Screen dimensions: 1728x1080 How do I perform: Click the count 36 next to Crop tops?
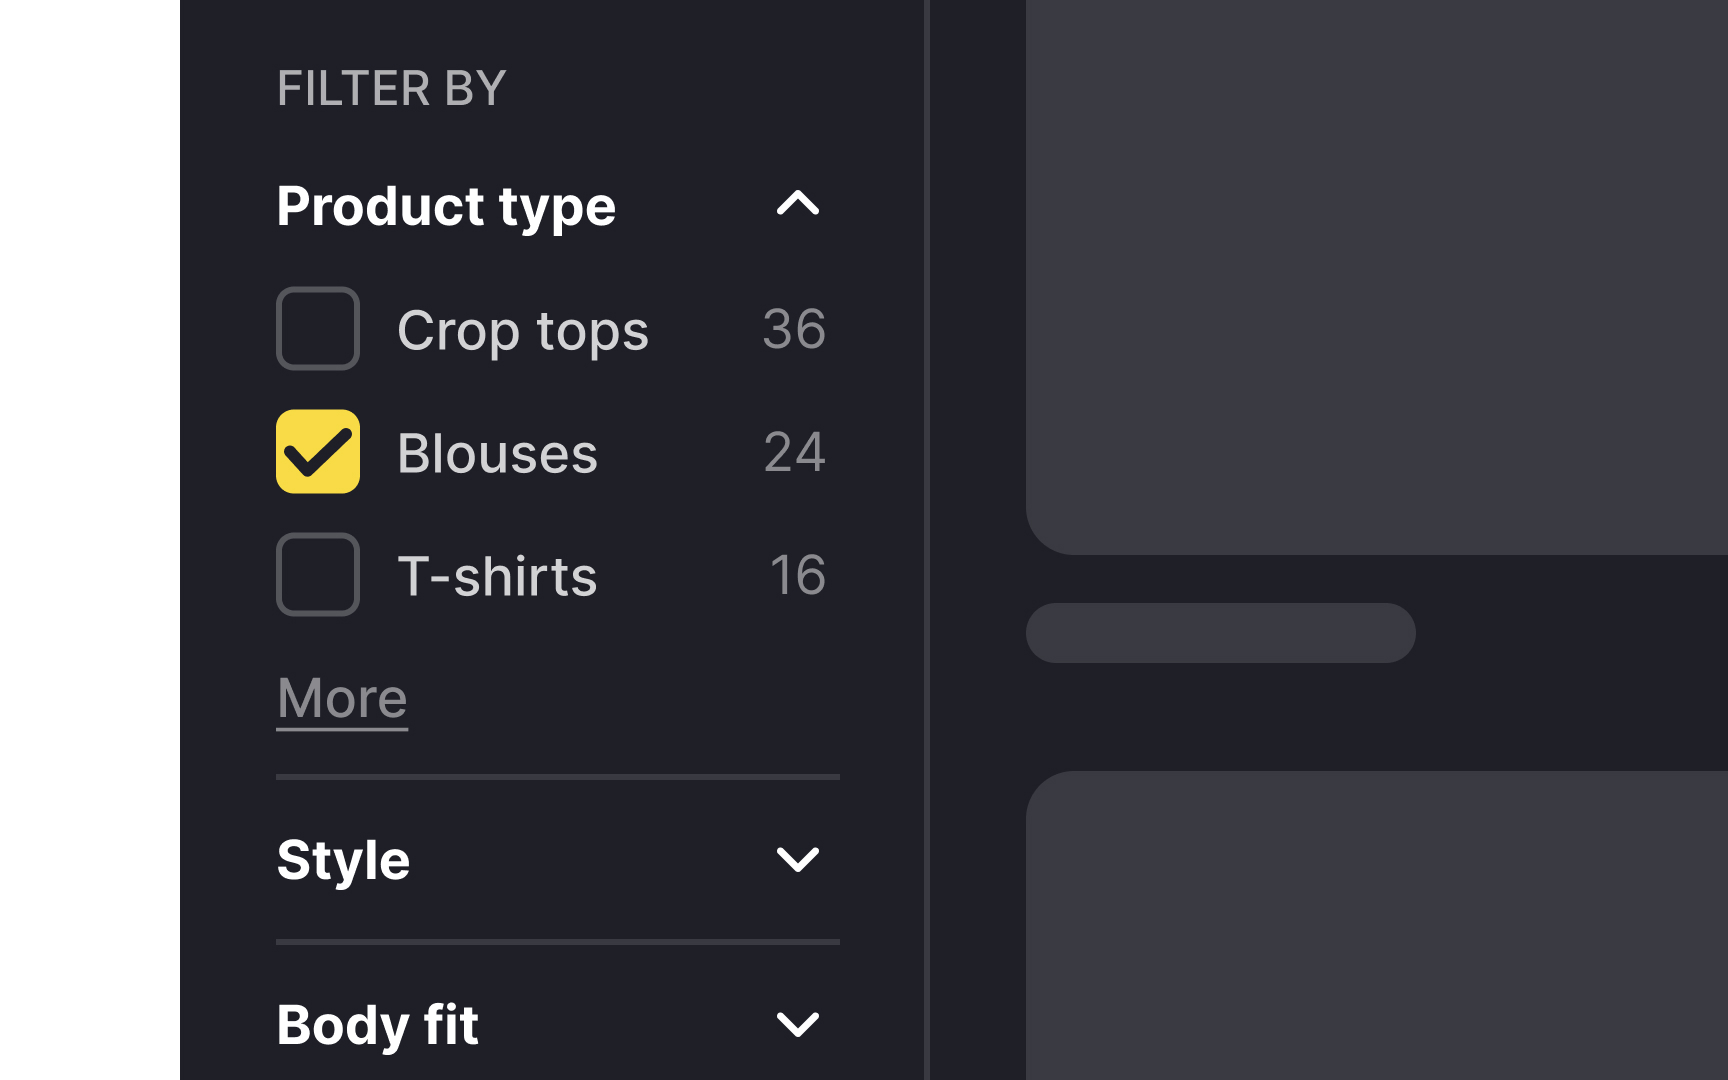(793, 329)
